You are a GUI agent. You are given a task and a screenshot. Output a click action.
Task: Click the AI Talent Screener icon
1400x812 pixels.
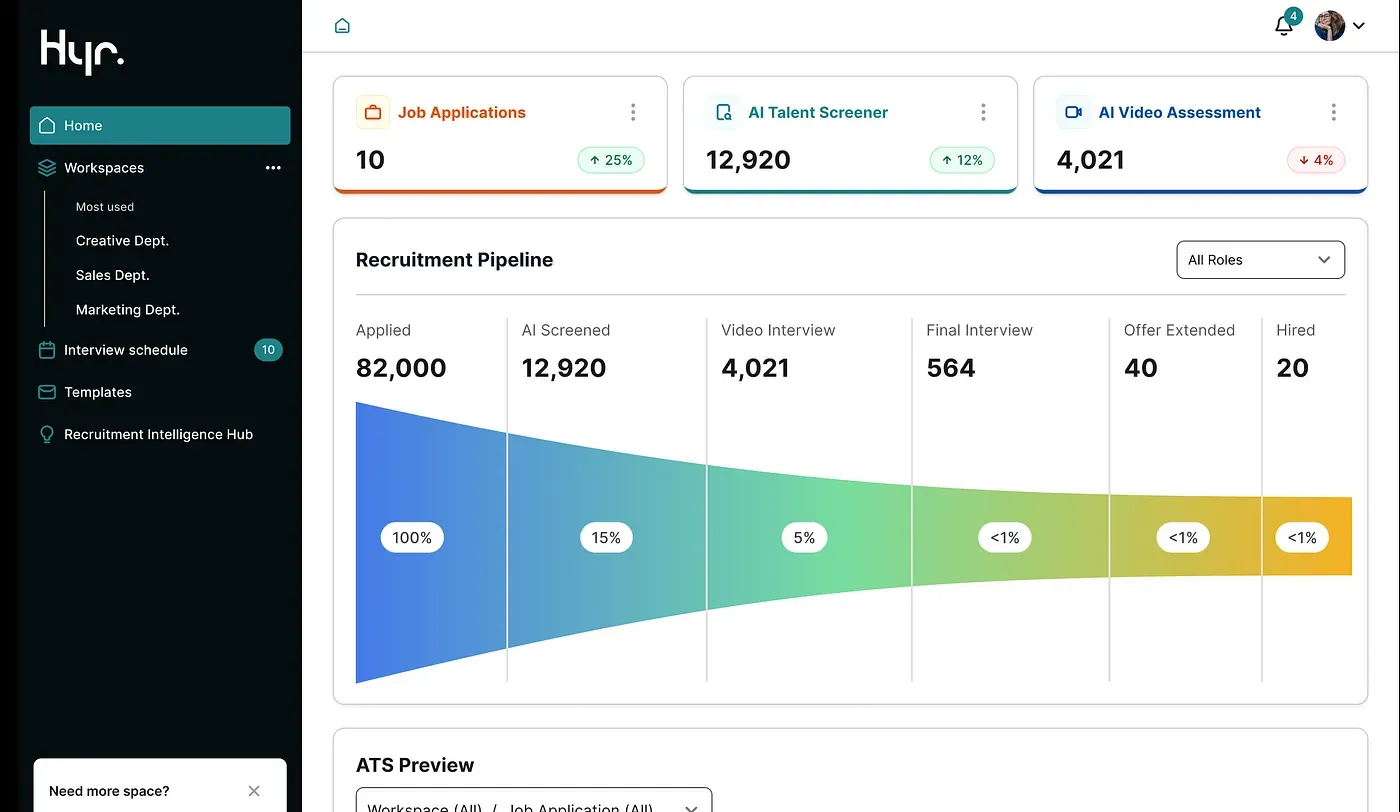point(722,112)
